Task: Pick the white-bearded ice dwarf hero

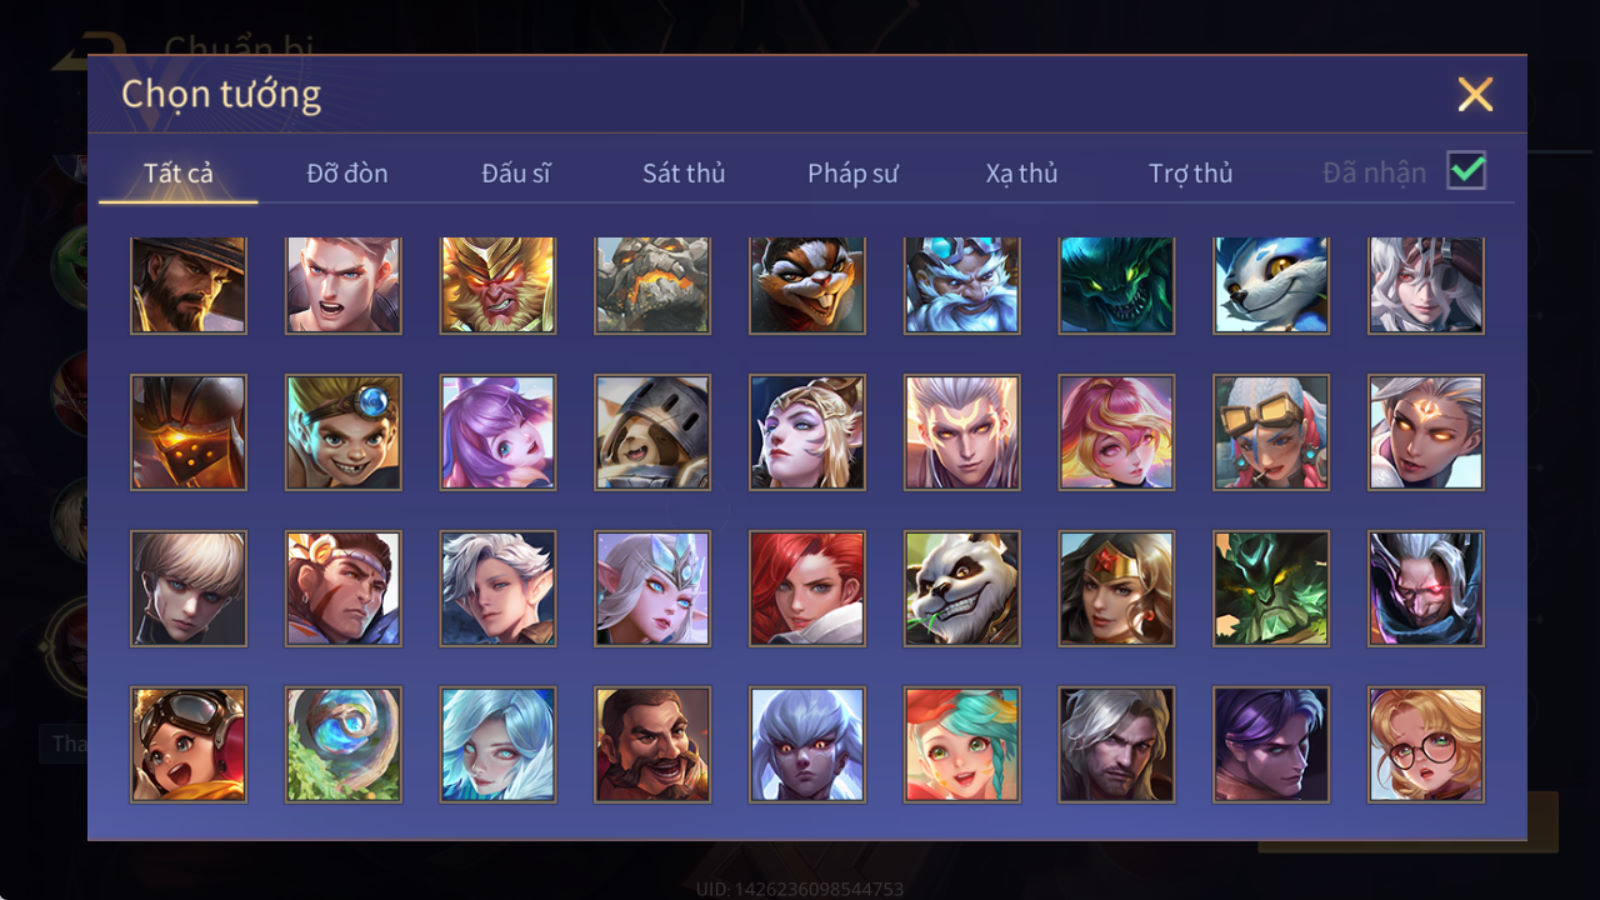Action: point(962,285)
